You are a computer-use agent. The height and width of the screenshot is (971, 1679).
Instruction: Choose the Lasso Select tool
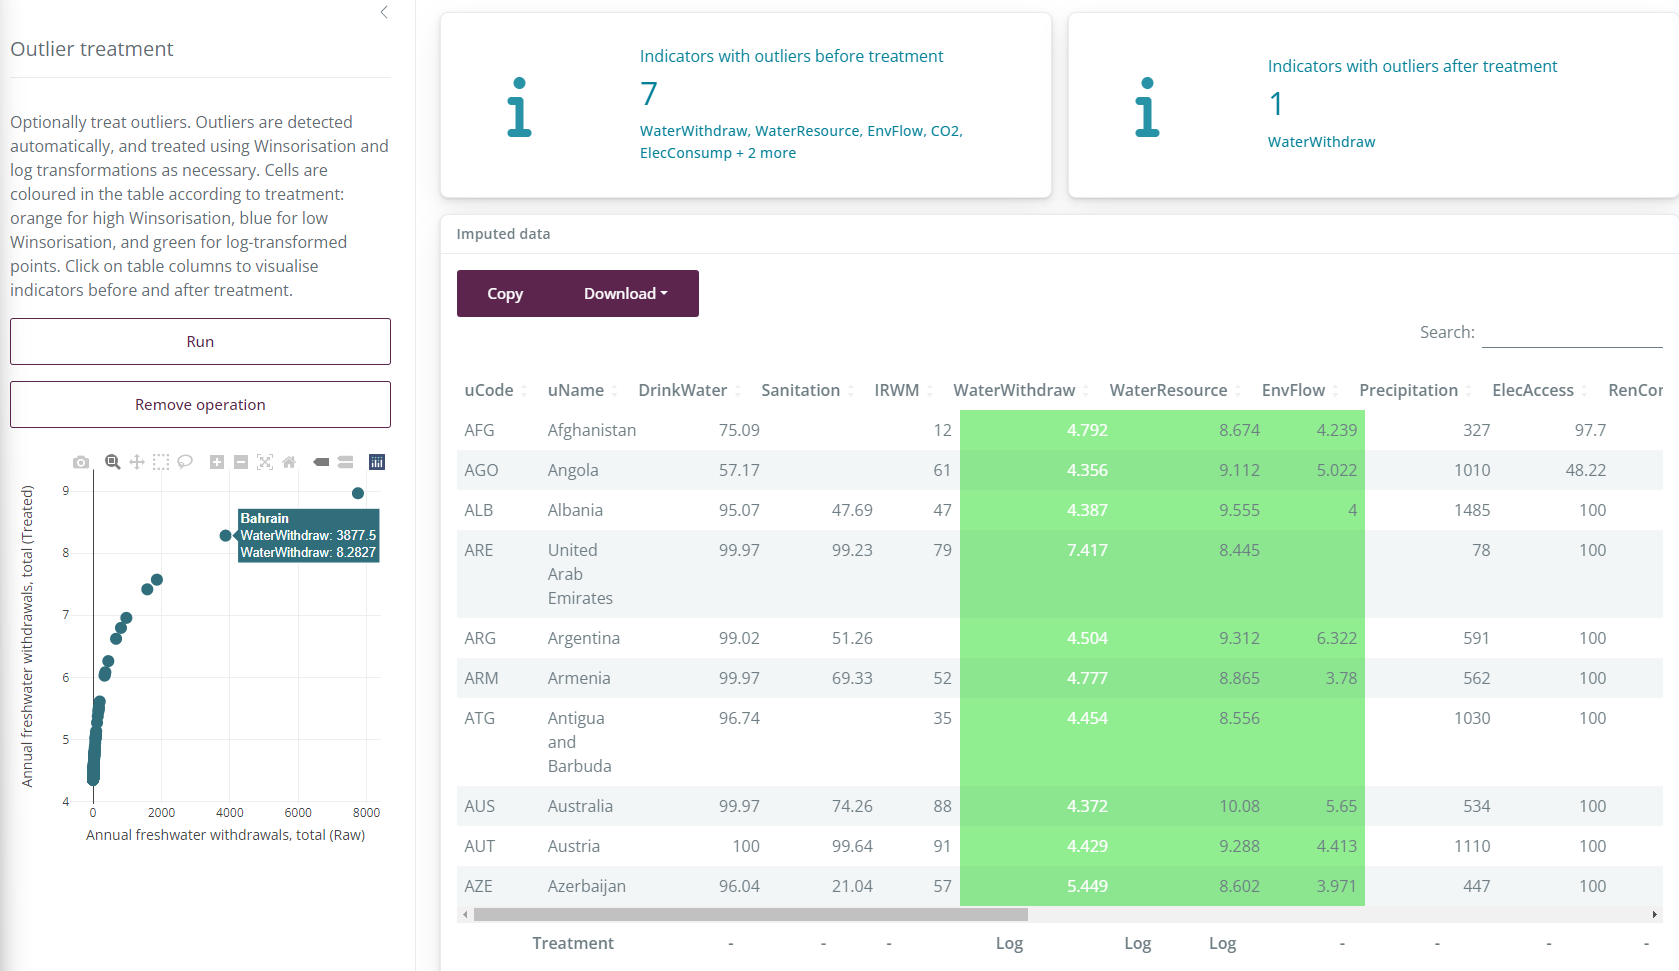point(185,462)
